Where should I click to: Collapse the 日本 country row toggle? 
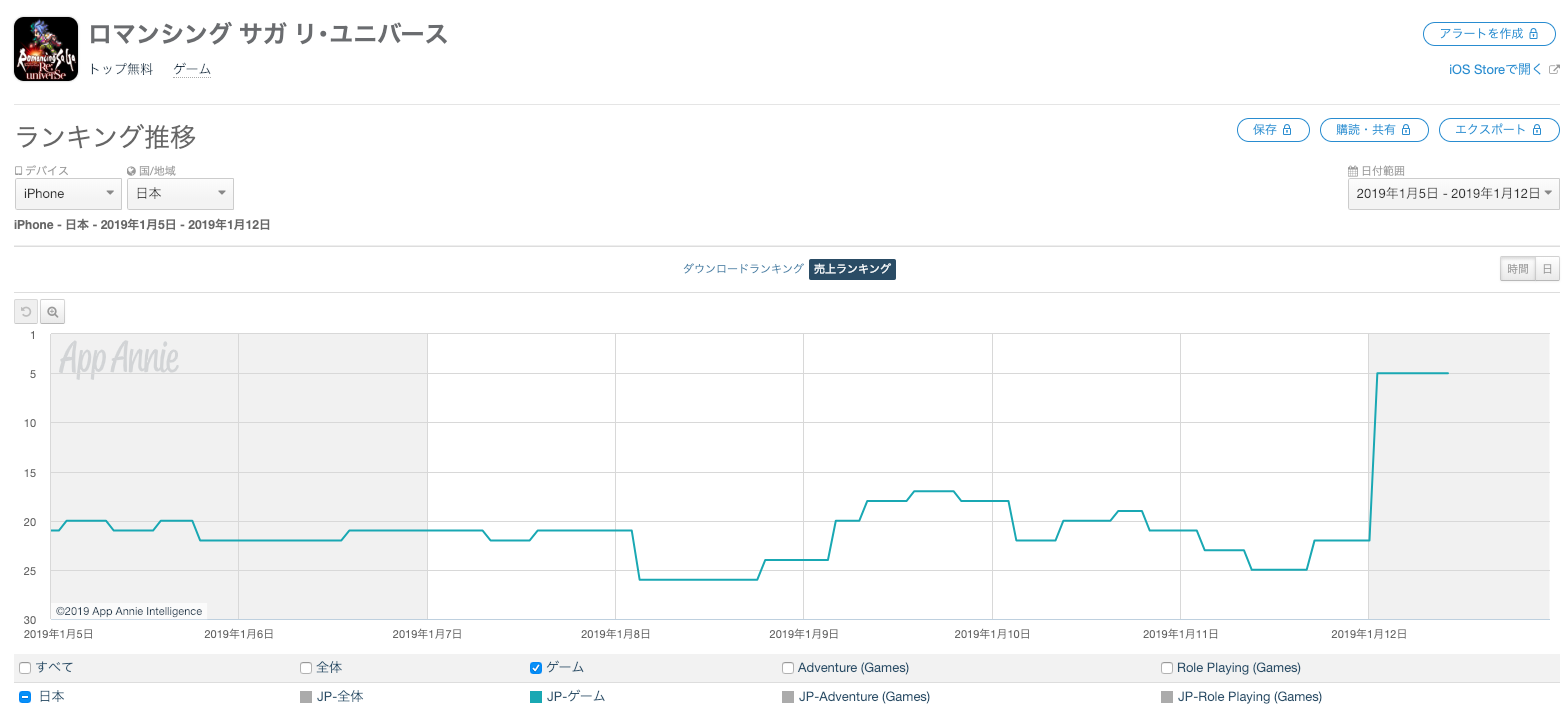coord(26,697)
